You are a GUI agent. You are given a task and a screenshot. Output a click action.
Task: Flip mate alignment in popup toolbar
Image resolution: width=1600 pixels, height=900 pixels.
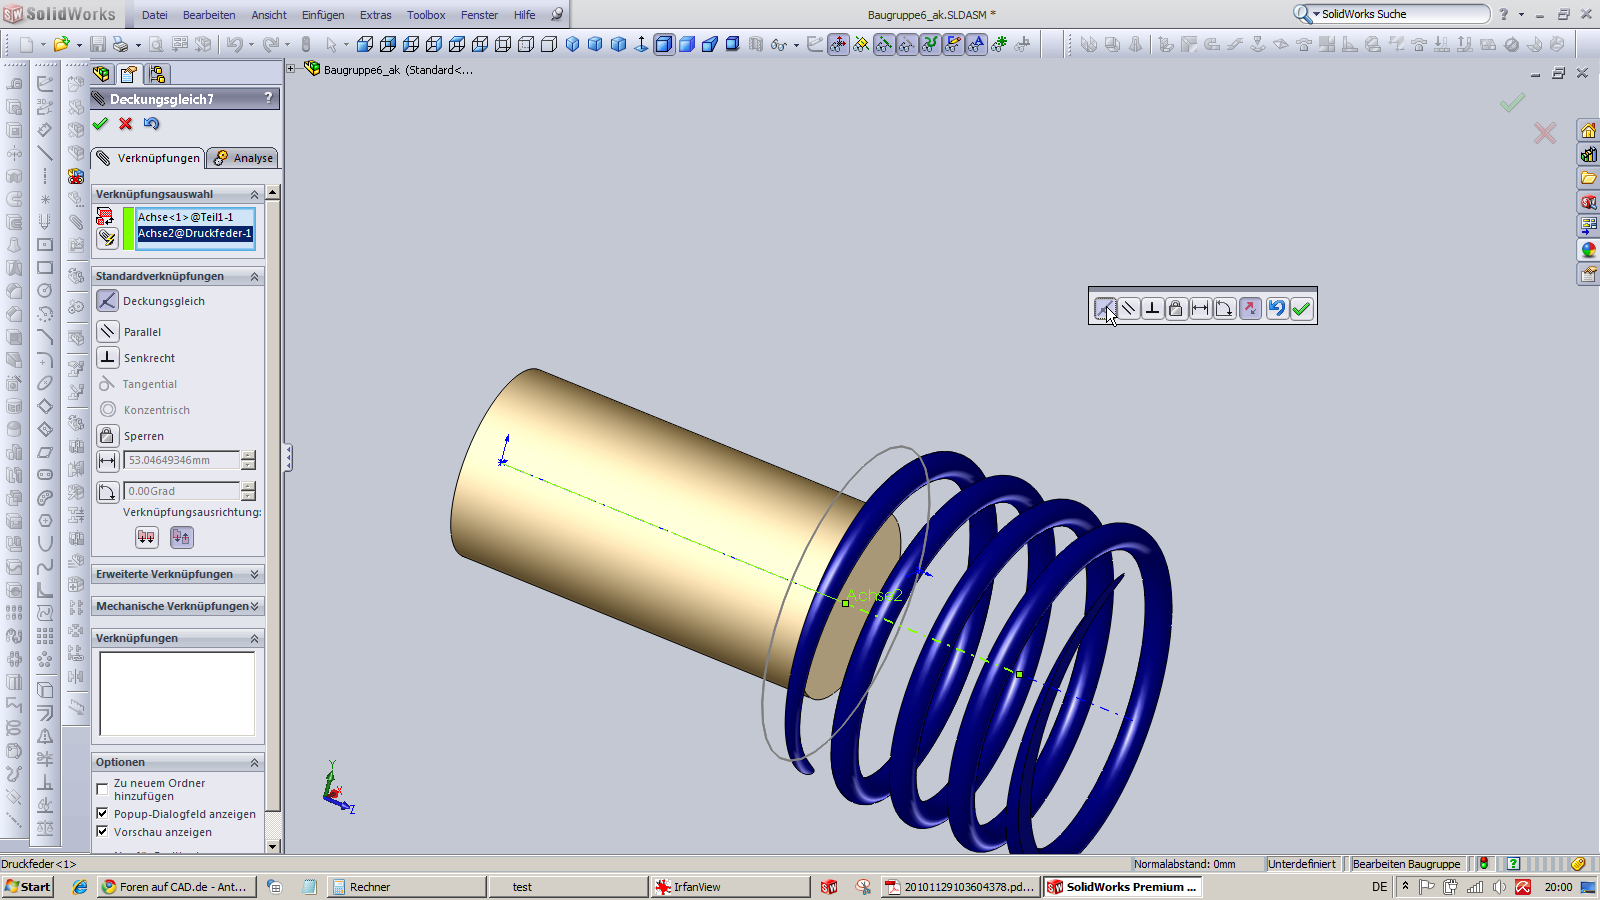pos(1250,309)
